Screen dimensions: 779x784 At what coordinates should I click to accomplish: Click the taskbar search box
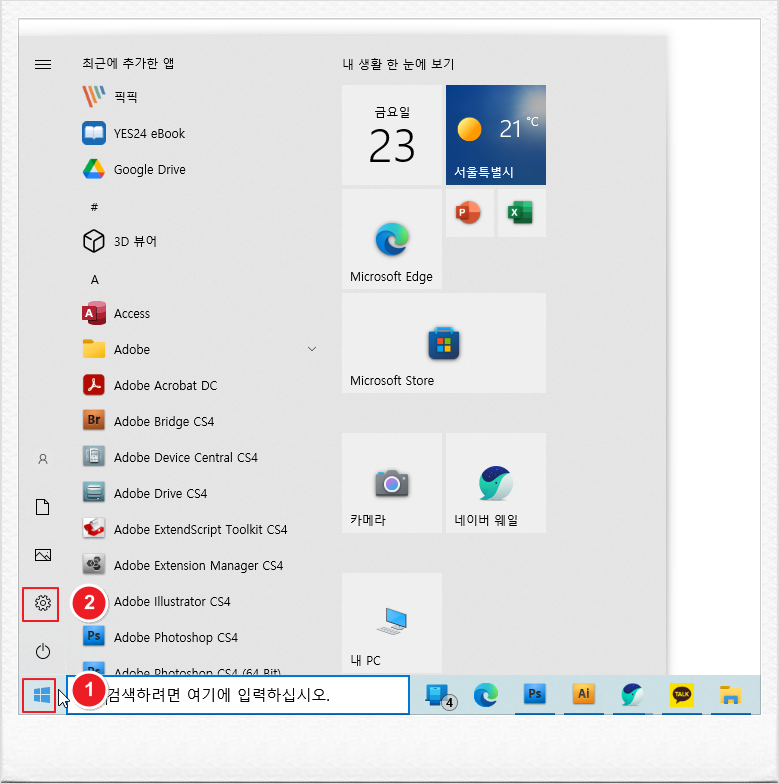tap(238, 694)
